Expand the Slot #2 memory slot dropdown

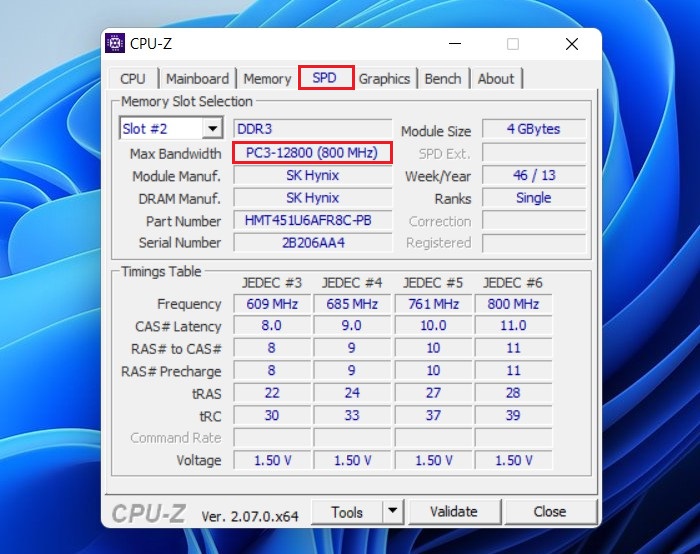pyautogui.click(x=212, y=129)
